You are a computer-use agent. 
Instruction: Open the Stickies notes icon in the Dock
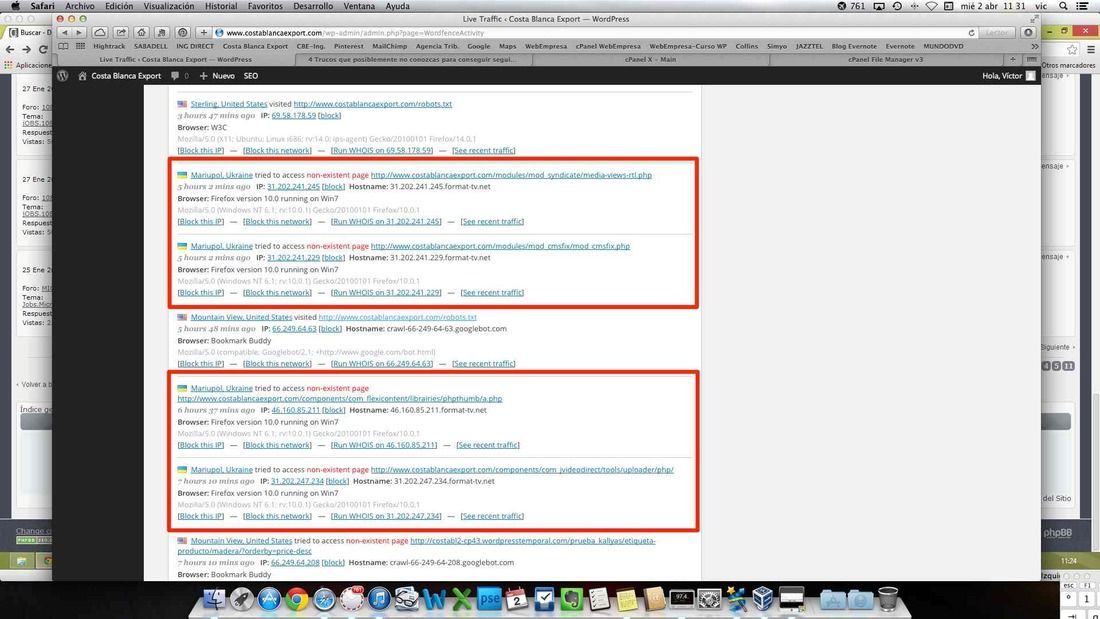(626, 600)
